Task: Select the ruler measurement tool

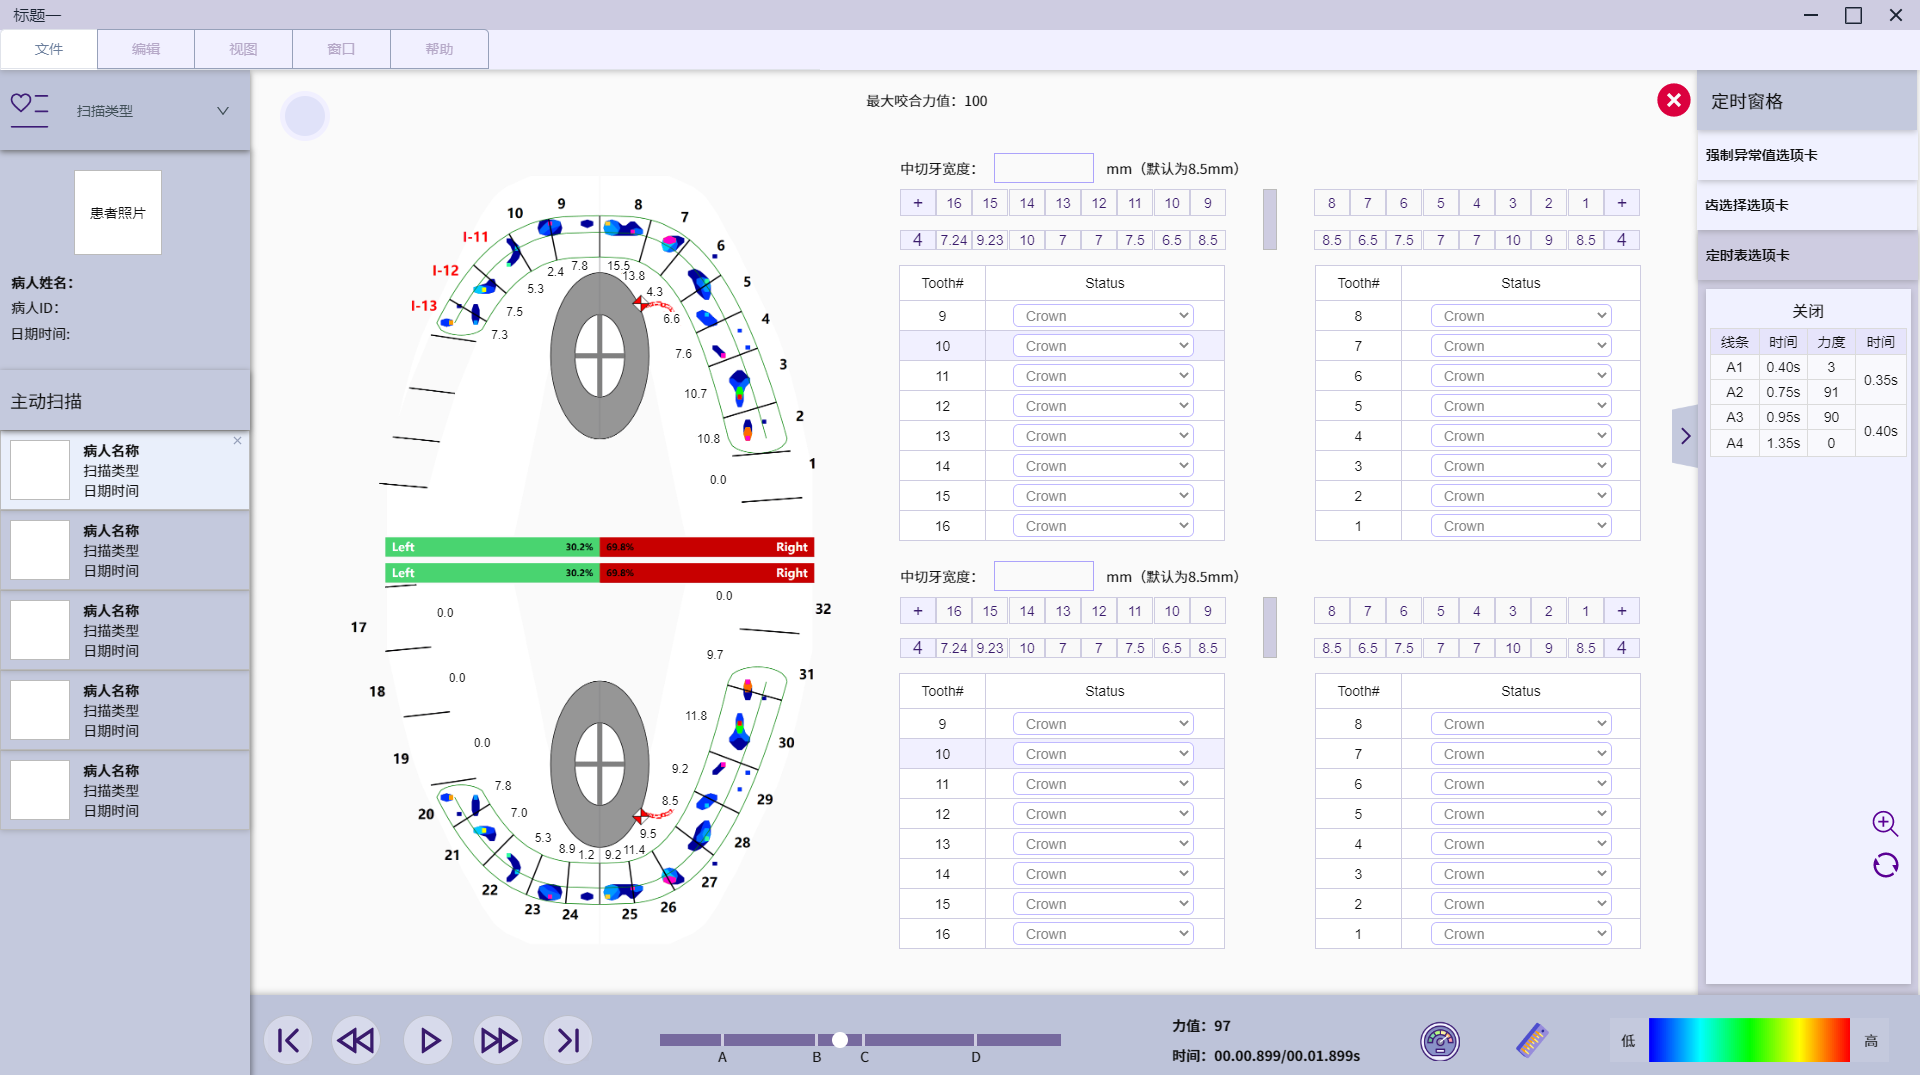Action: click(x=1532, y=1040)
